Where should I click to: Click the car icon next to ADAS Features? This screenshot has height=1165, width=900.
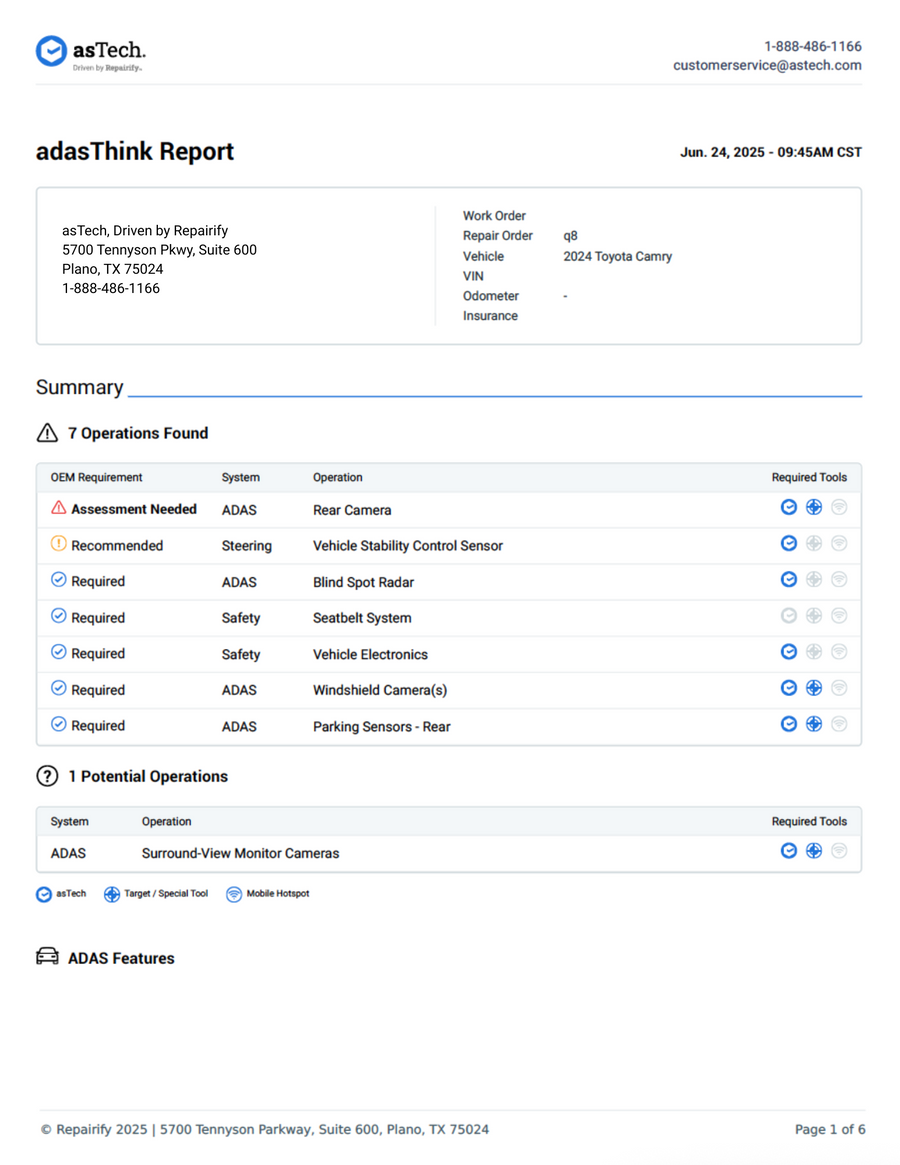pos(45,957)
